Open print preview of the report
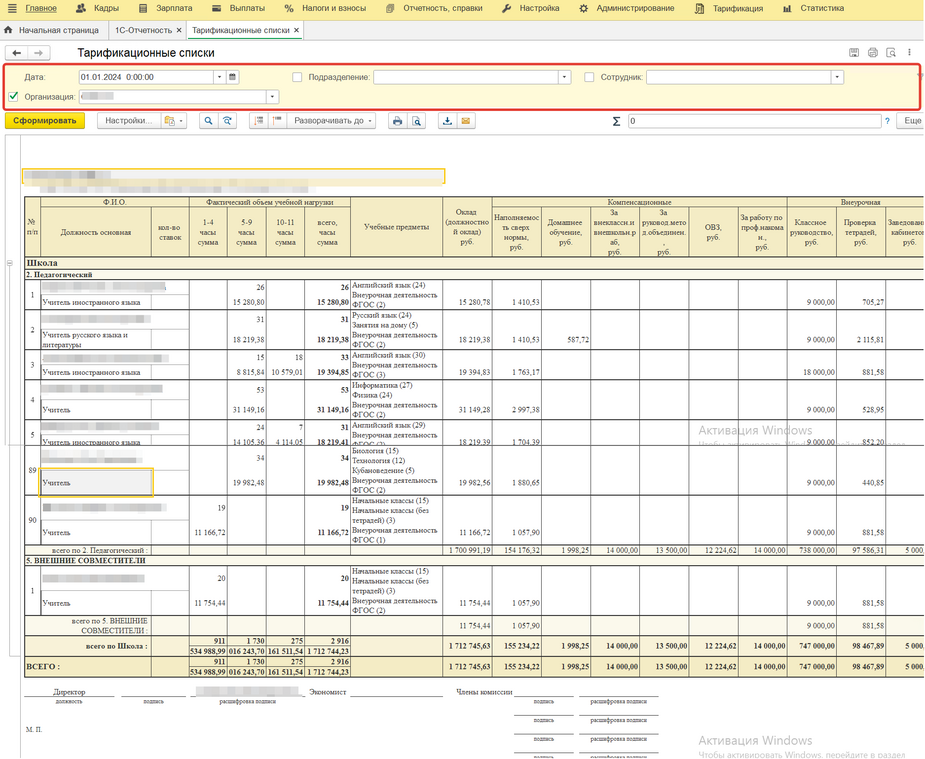Viewport: 925px width, 759px height. coord(416,121)
